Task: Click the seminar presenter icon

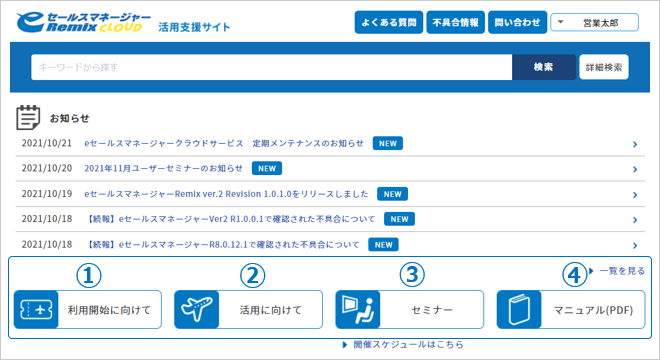Action: click(358, 309)
